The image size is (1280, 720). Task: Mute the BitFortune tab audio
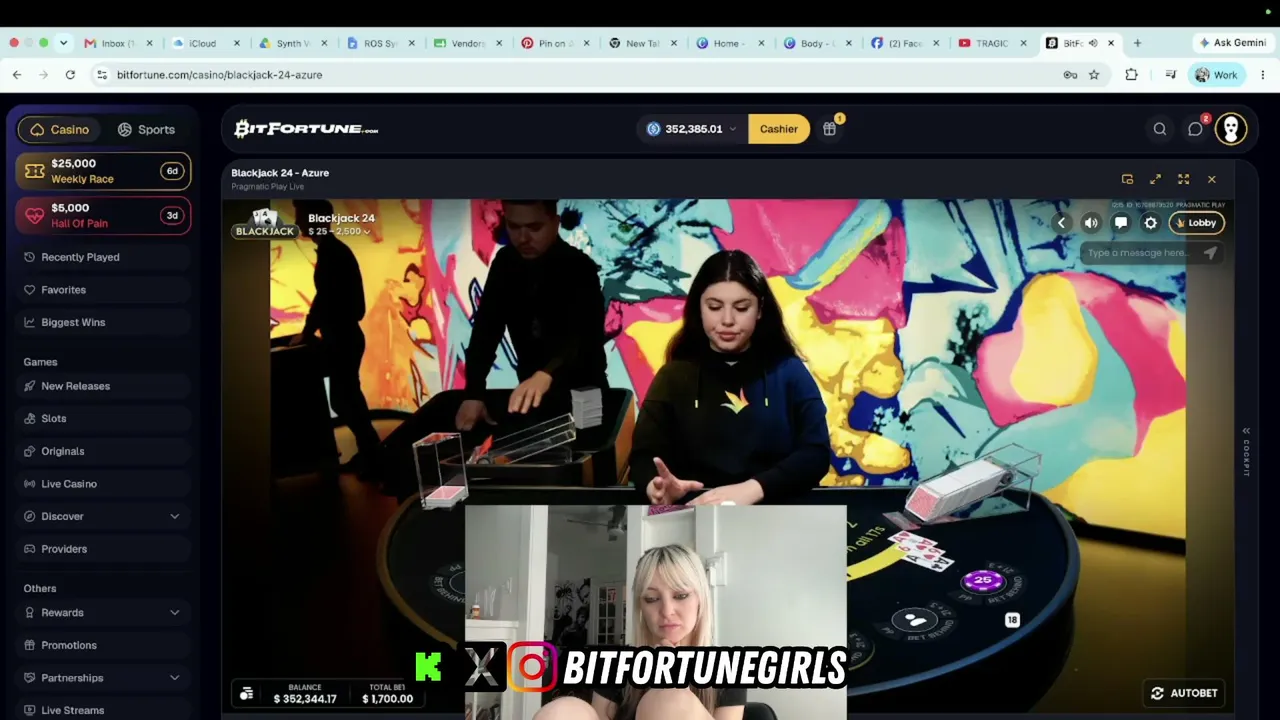click(1093, 43)
